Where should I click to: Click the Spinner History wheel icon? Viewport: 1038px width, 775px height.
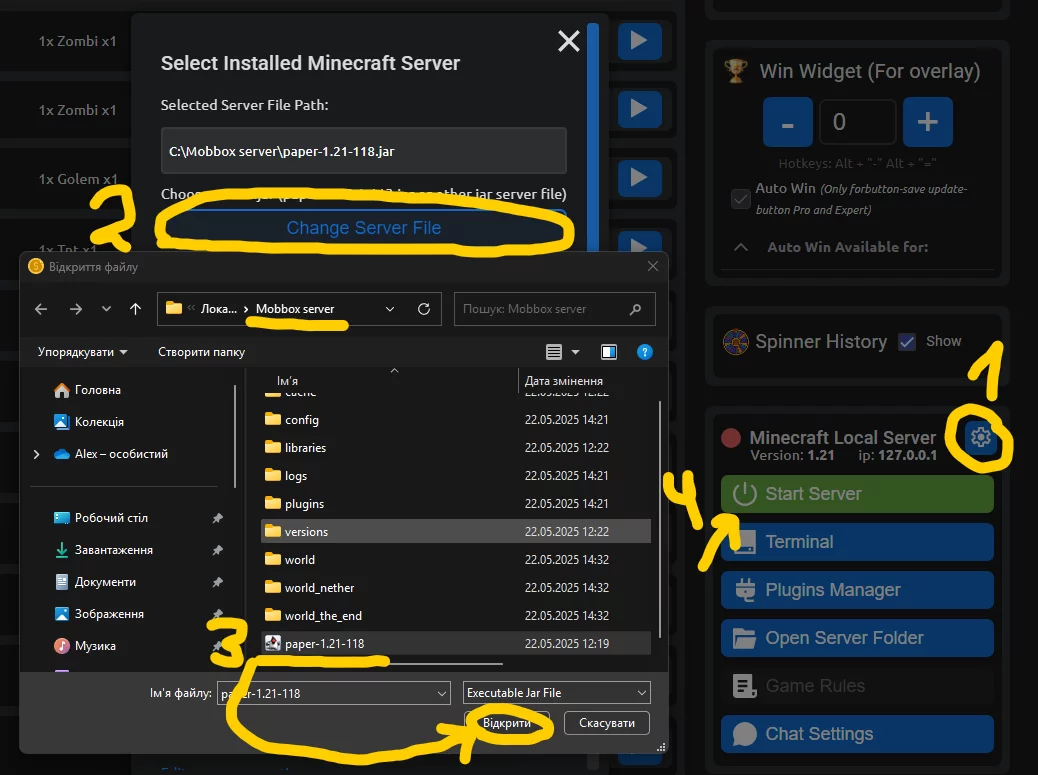point(735,342)
